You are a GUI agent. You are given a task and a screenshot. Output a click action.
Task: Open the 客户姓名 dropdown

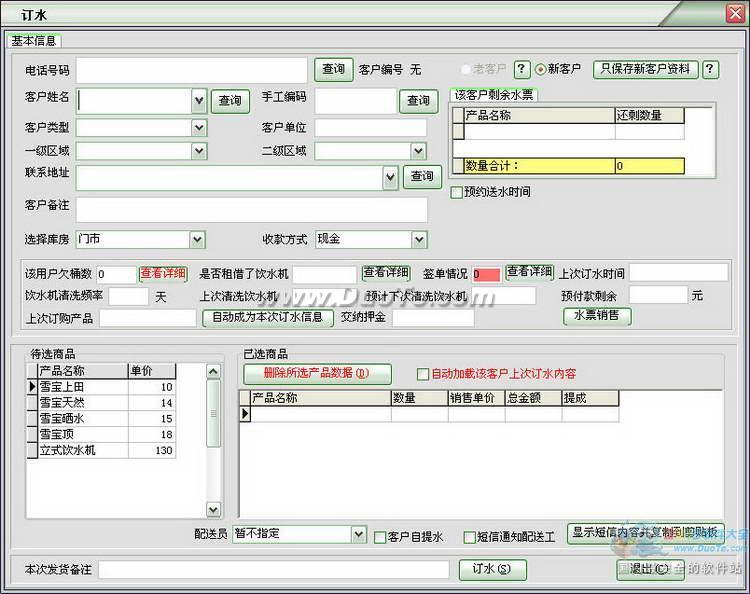pyautogui.click(x=199, y=100)
